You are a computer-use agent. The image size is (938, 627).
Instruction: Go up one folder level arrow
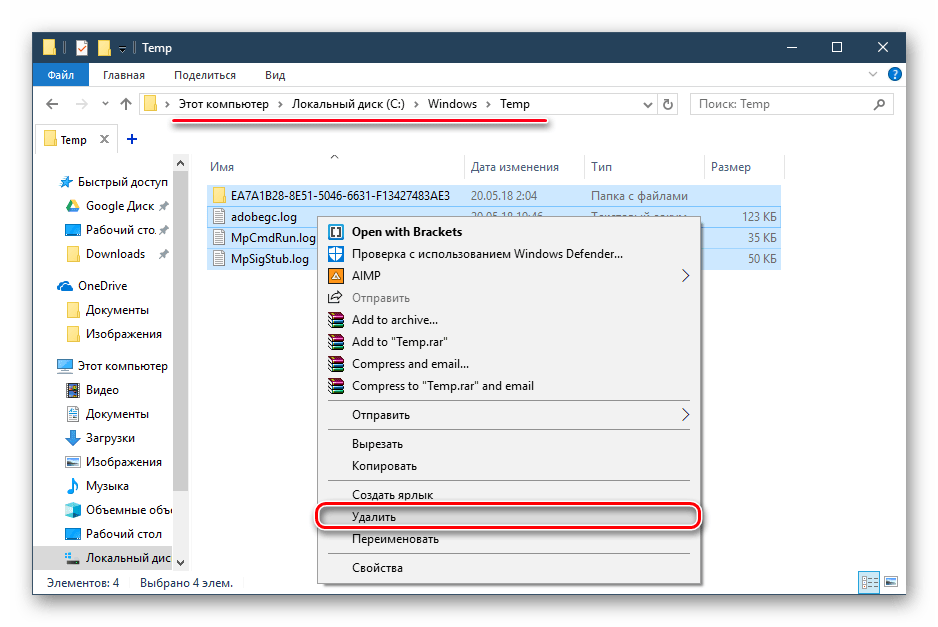[x=126, y=104]
